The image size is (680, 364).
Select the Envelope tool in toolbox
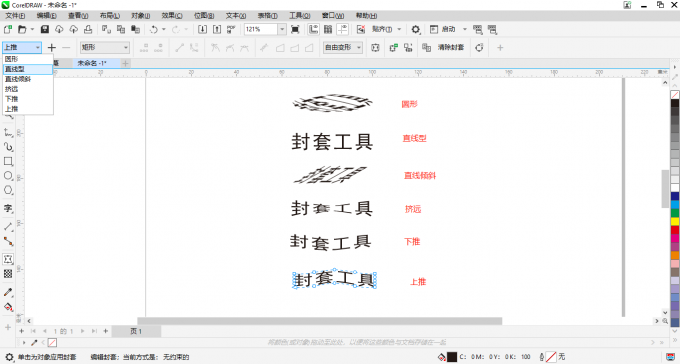click(8, 259)
